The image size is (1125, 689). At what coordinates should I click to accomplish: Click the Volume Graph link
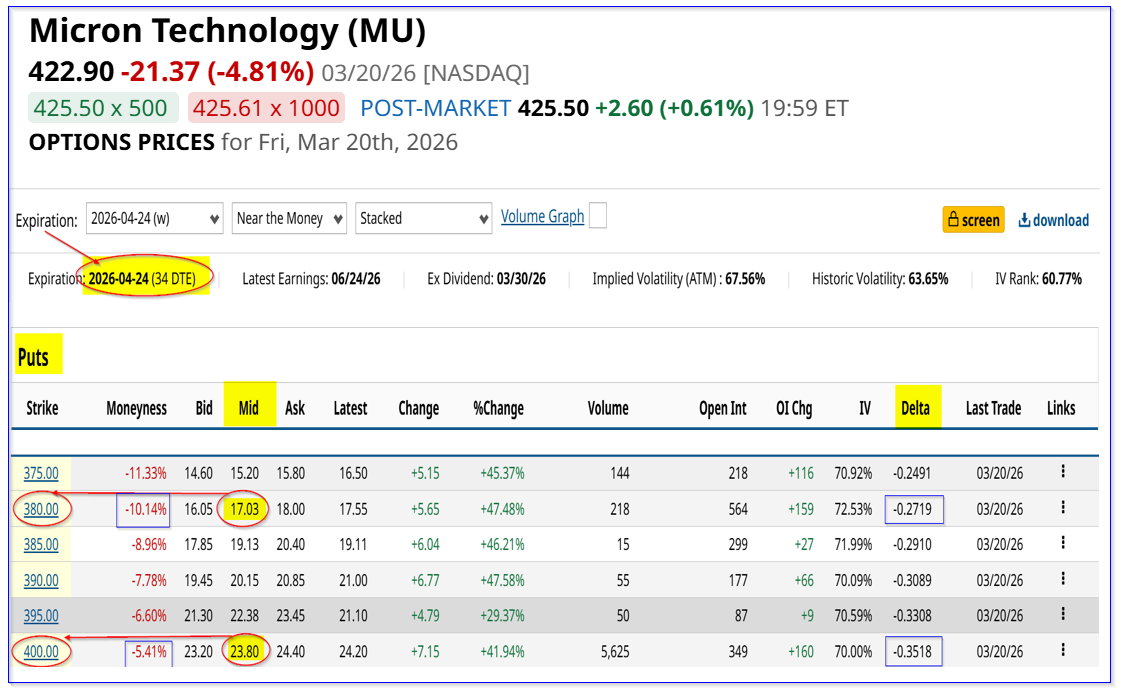point(542,216)
